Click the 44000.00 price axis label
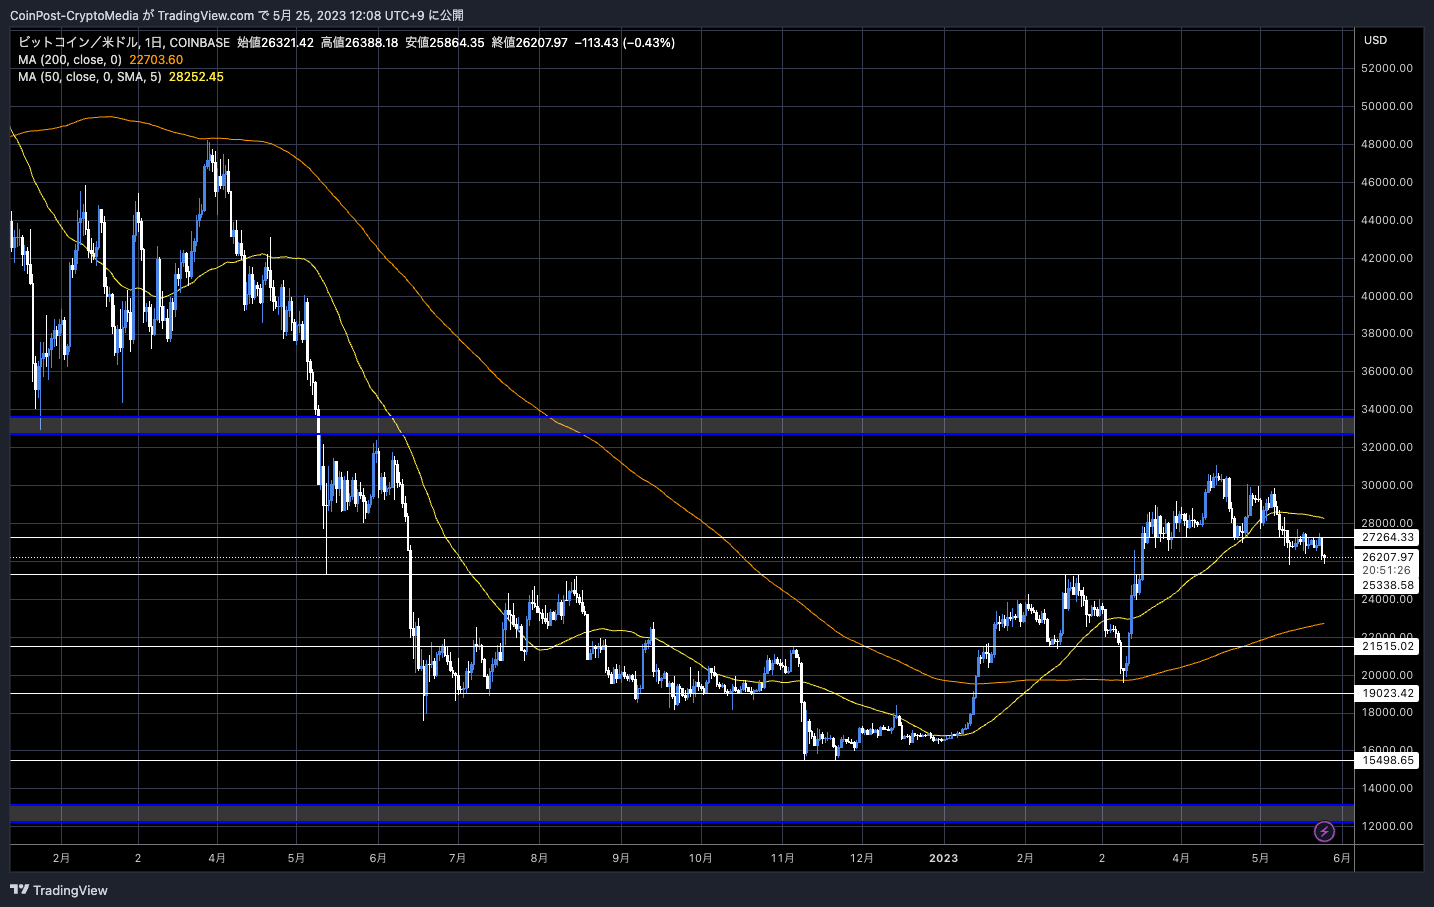The width and height of the screenshot is (1434, 907). pyautogui.click(x=1387, y=220)
